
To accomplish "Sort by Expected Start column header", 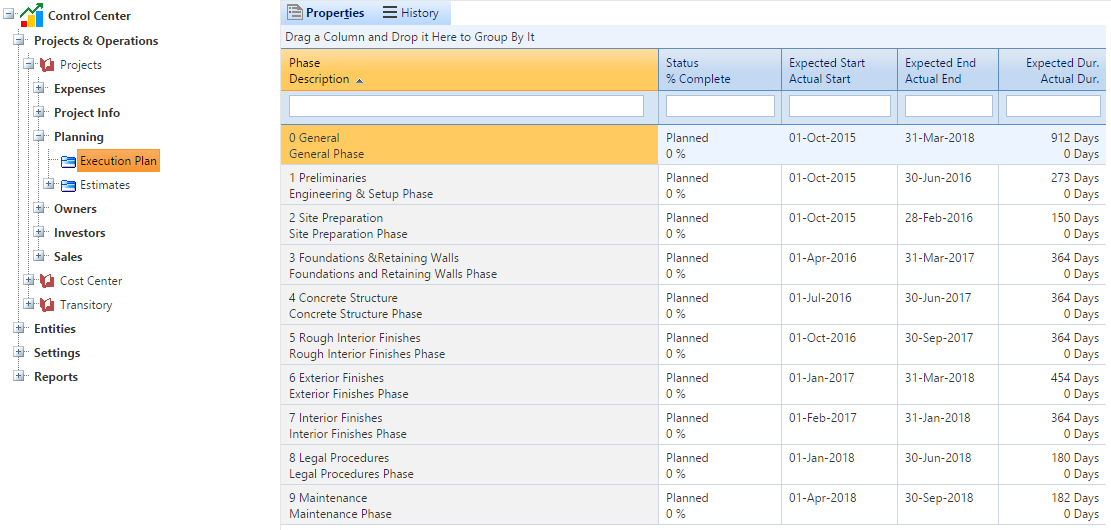I will click(x=840, y=71).
